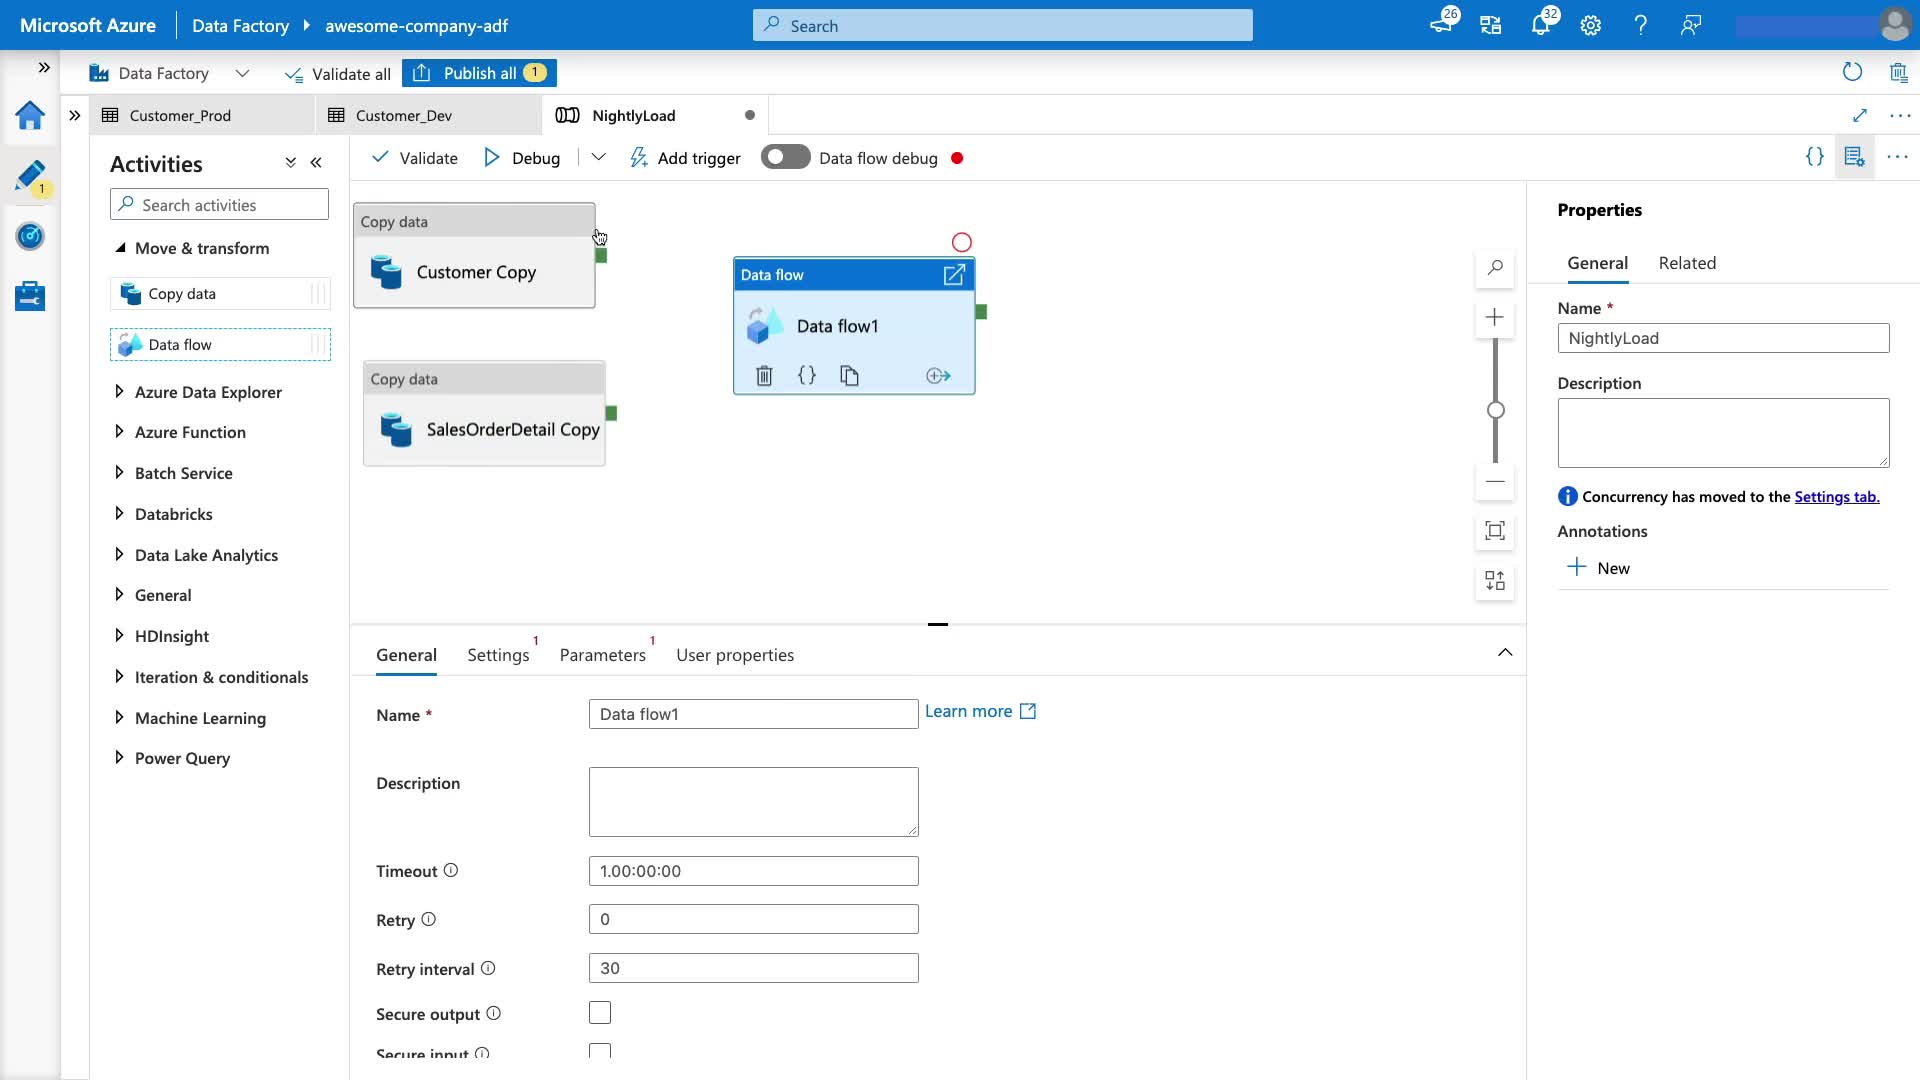This screenshot has height=1080, width=1920.
Task: Open the Manage toolbox hub icon
Action: coord(30,296)
